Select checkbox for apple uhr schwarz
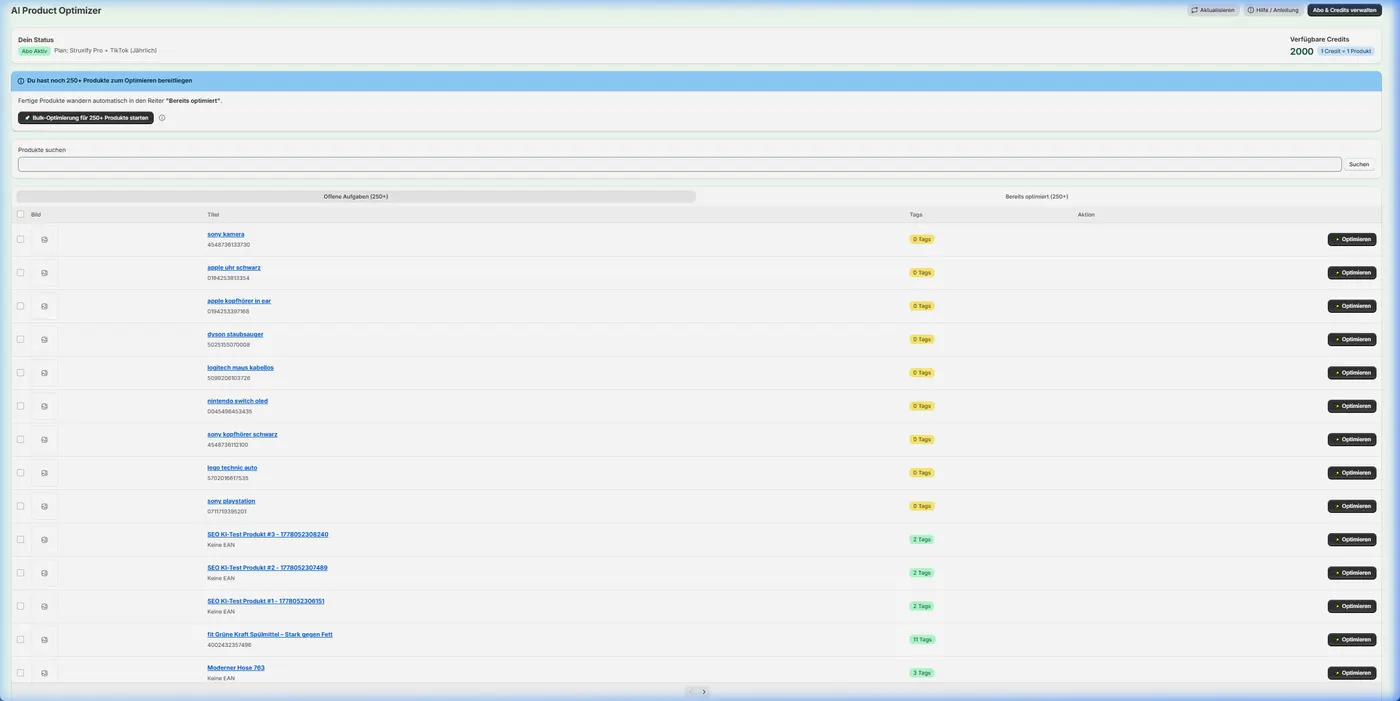 pyautogui.click(x=20, y=272)
